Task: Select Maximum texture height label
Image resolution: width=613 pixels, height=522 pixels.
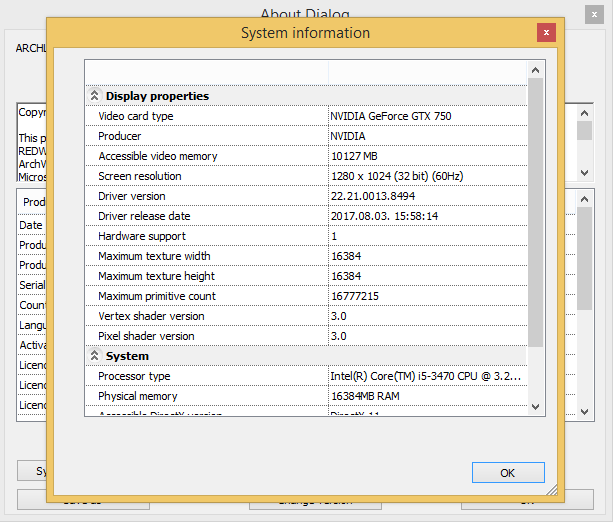Action: [156, 276]
